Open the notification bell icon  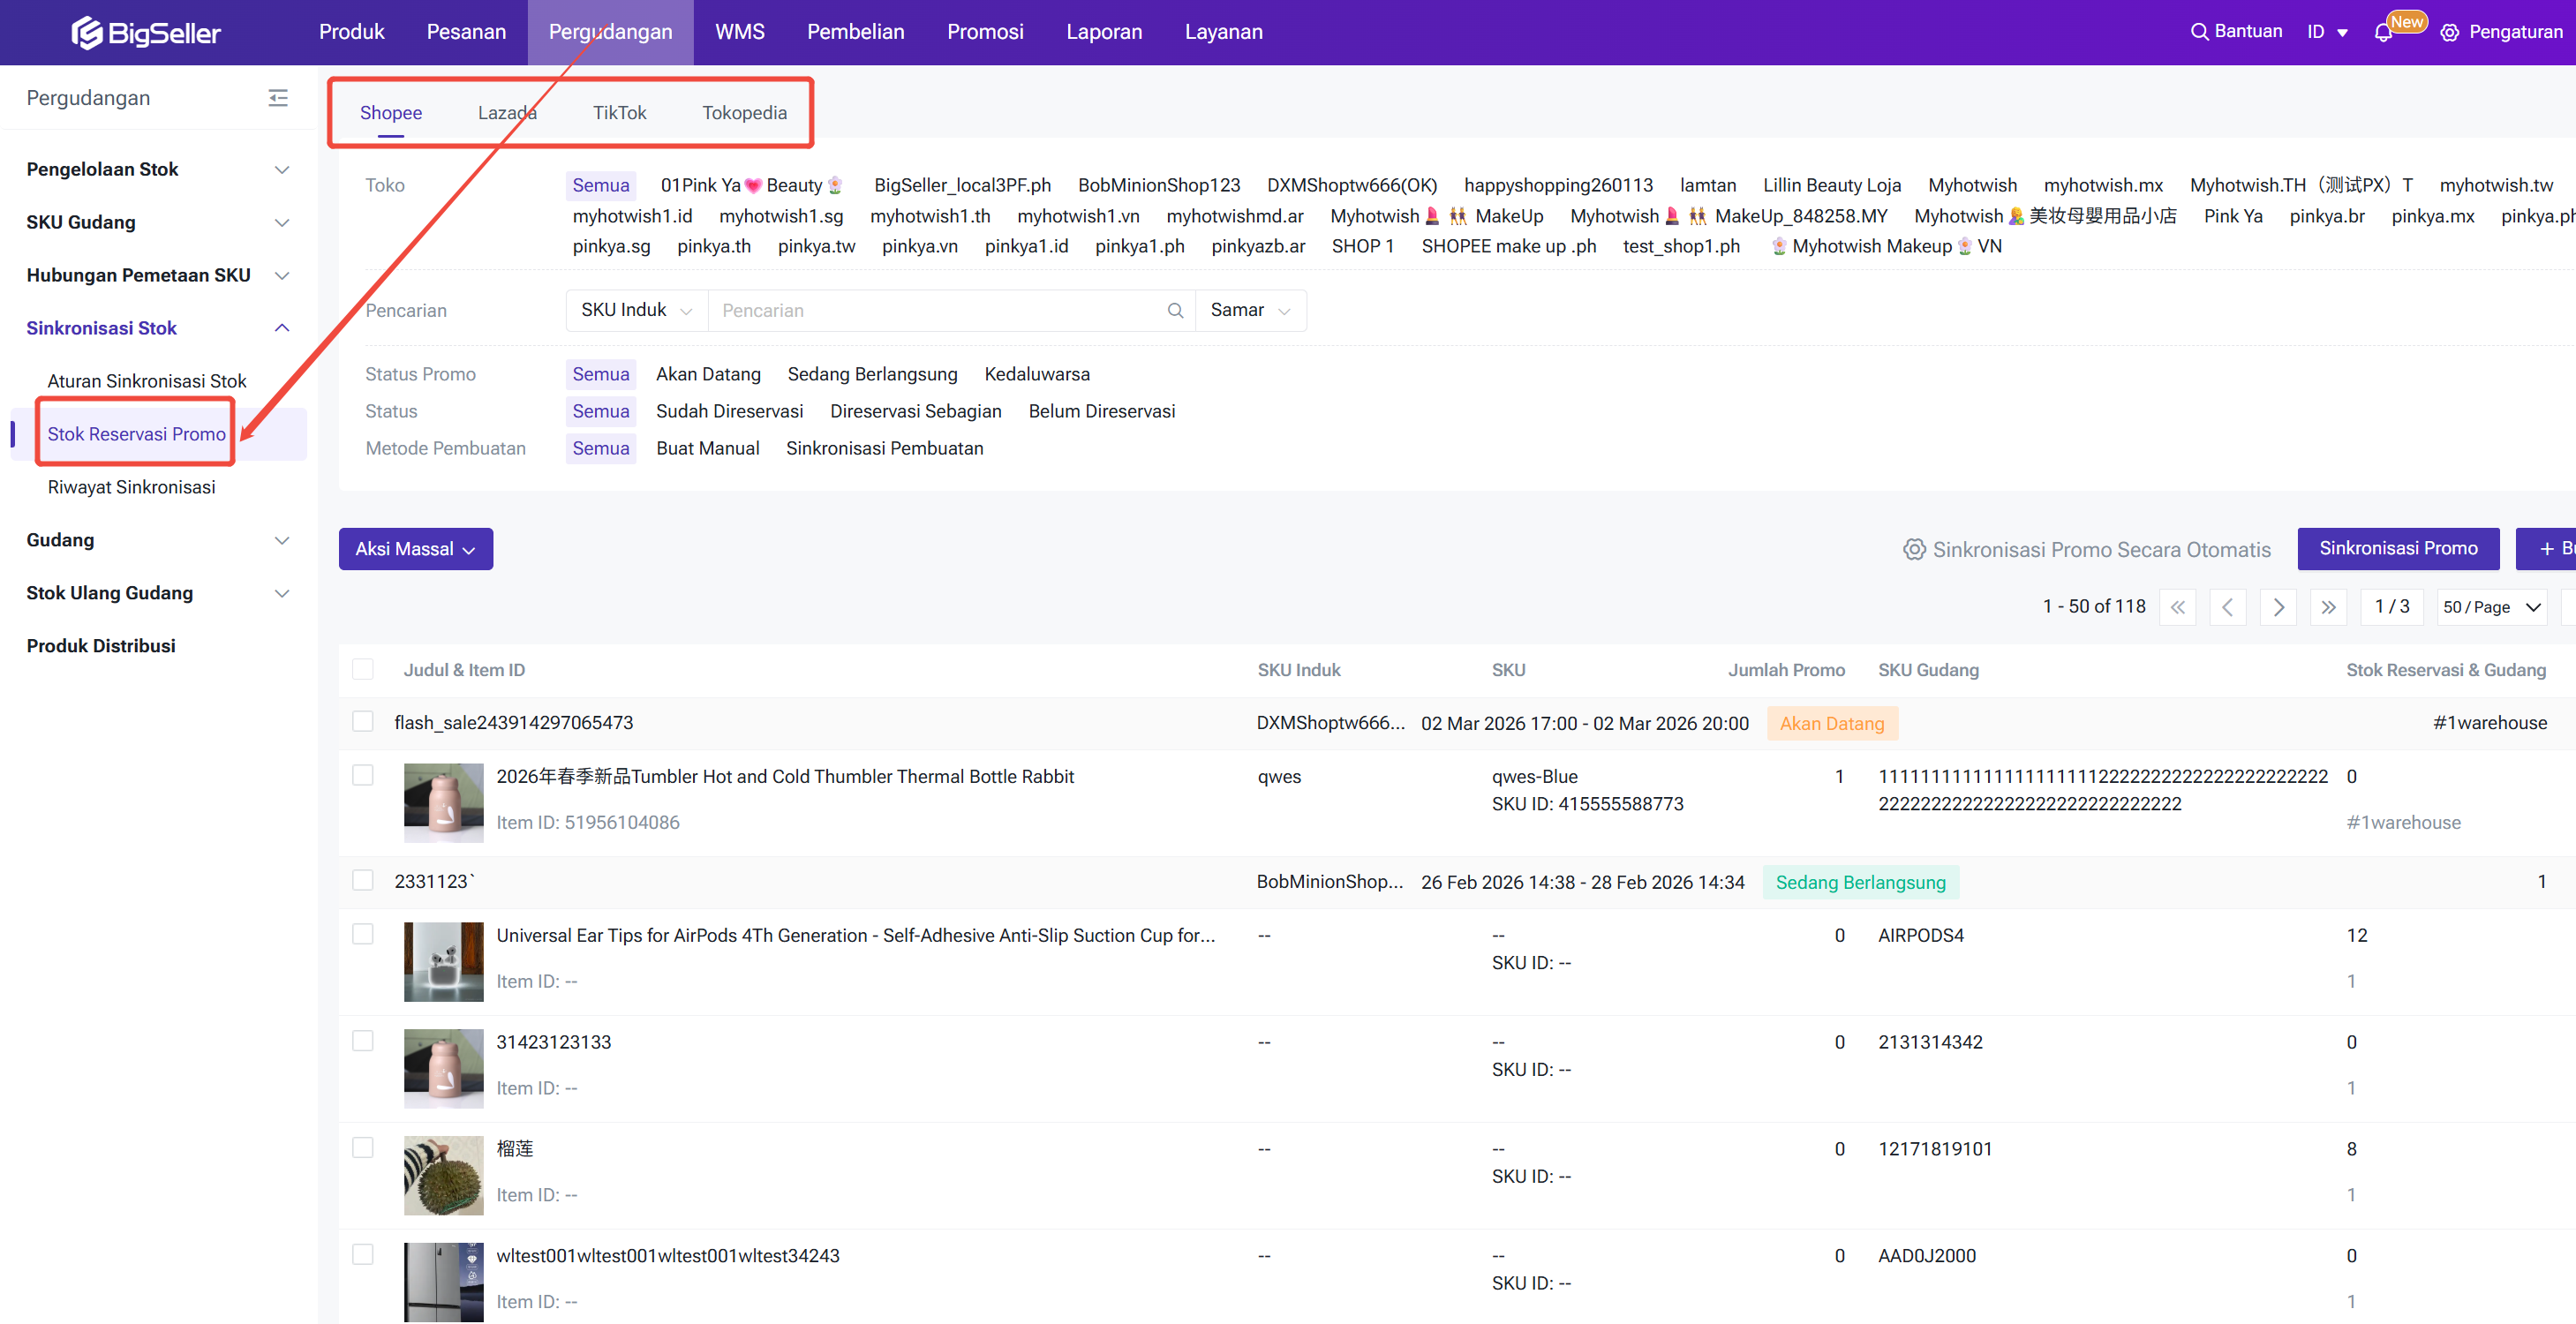point(2383,33)
